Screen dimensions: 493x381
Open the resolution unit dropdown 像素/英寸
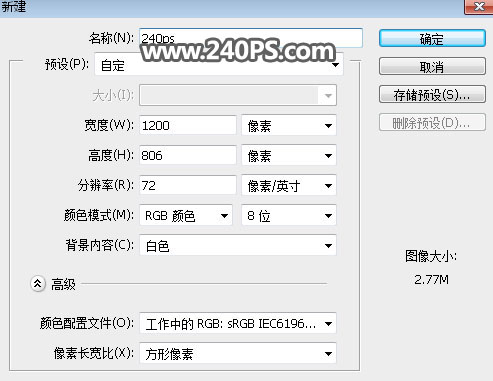pyautogui.click(x=289, y=185)
